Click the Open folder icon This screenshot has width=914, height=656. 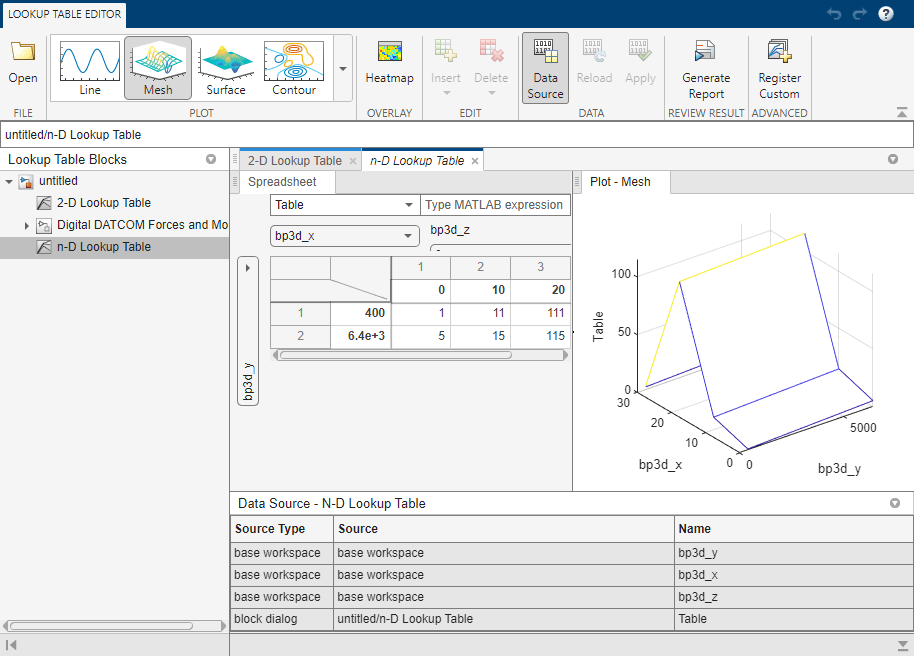point(22,52)
